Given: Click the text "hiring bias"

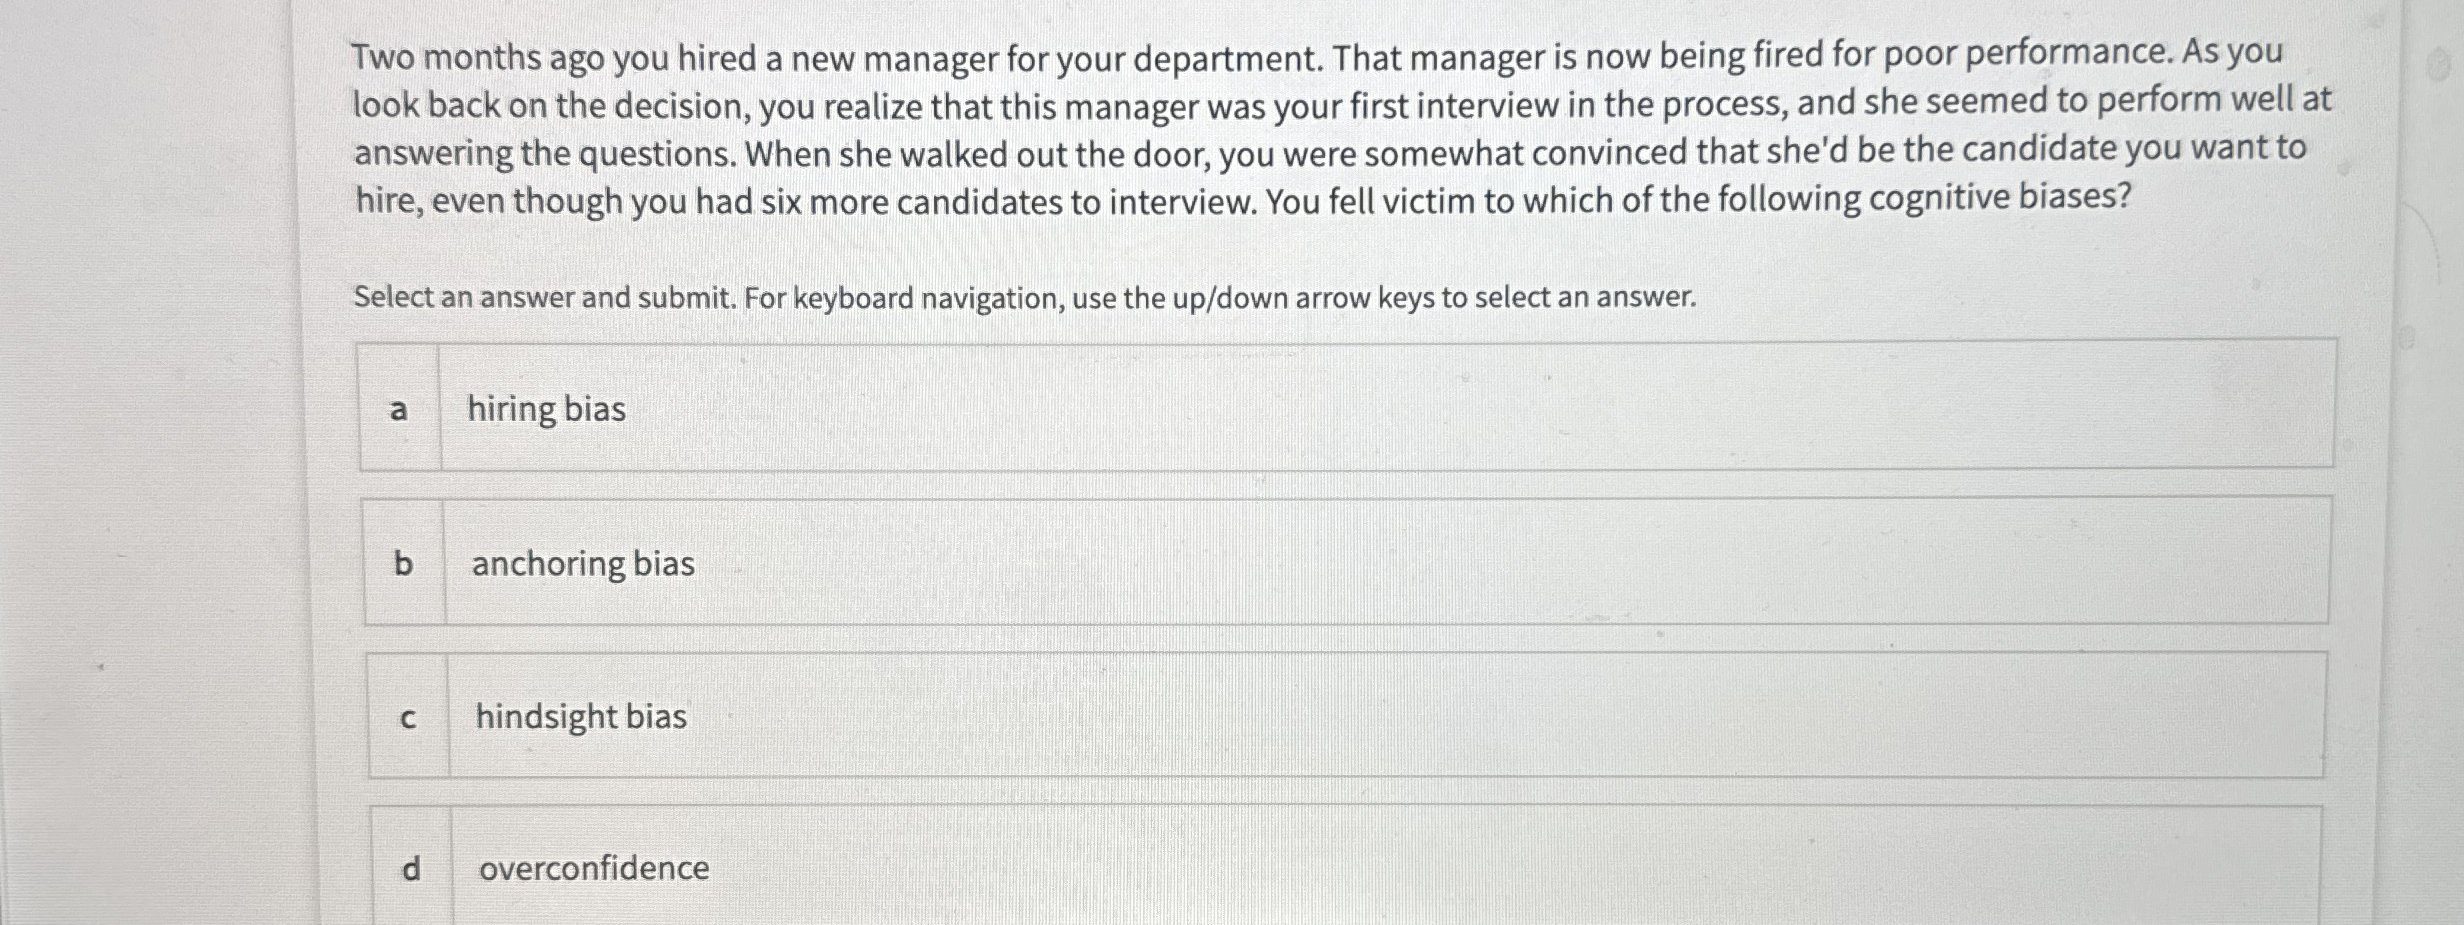Looking at the screenshot, I should tap(547, 409).
